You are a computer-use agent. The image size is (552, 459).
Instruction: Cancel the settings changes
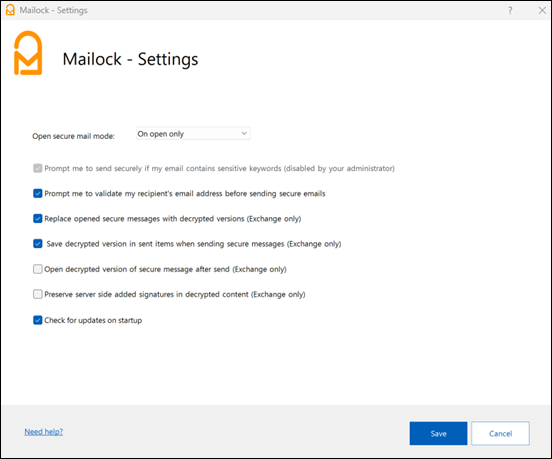[x=500, y=433]
